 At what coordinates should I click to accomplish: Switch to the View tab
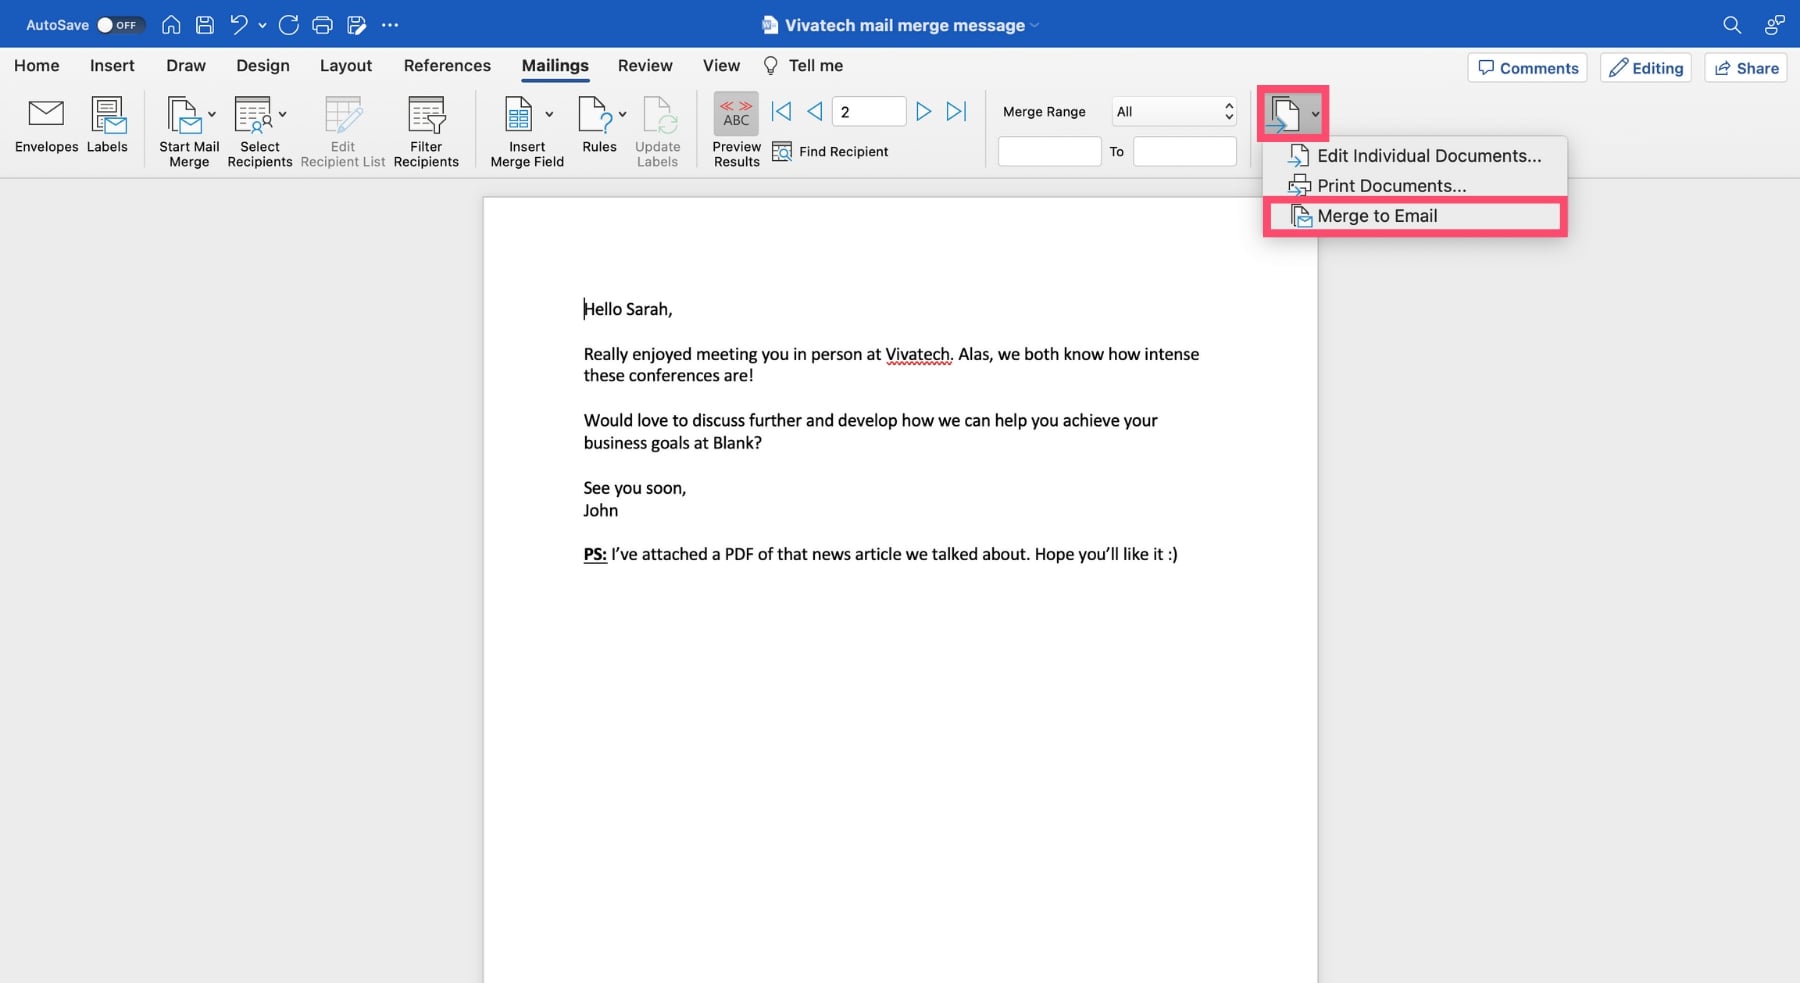(x=721, y=66)
